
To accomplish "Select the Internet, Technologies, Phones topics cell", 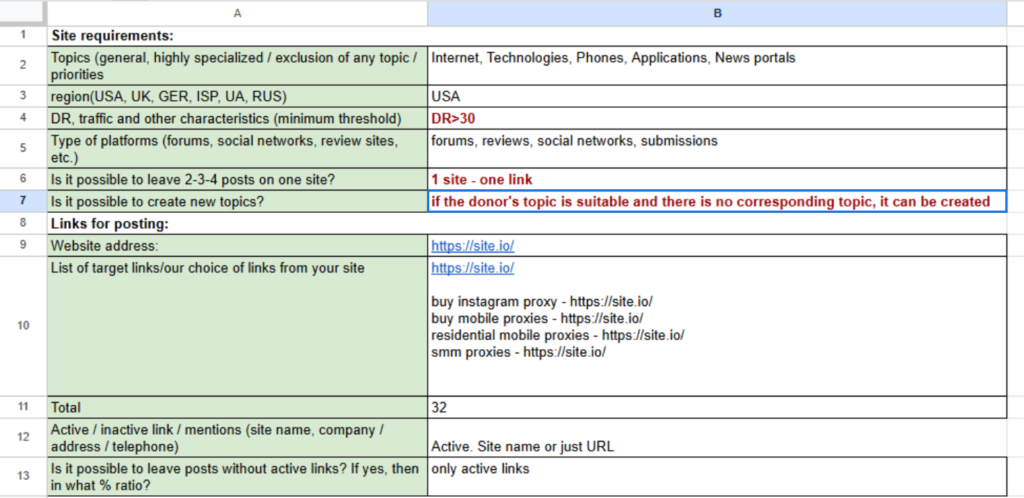I will click(x=717, y=65).
